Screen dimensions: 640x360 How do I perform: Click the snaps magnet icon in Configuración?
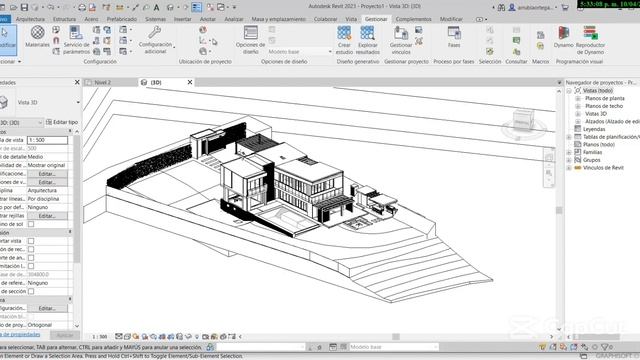[x=56, y=40]
